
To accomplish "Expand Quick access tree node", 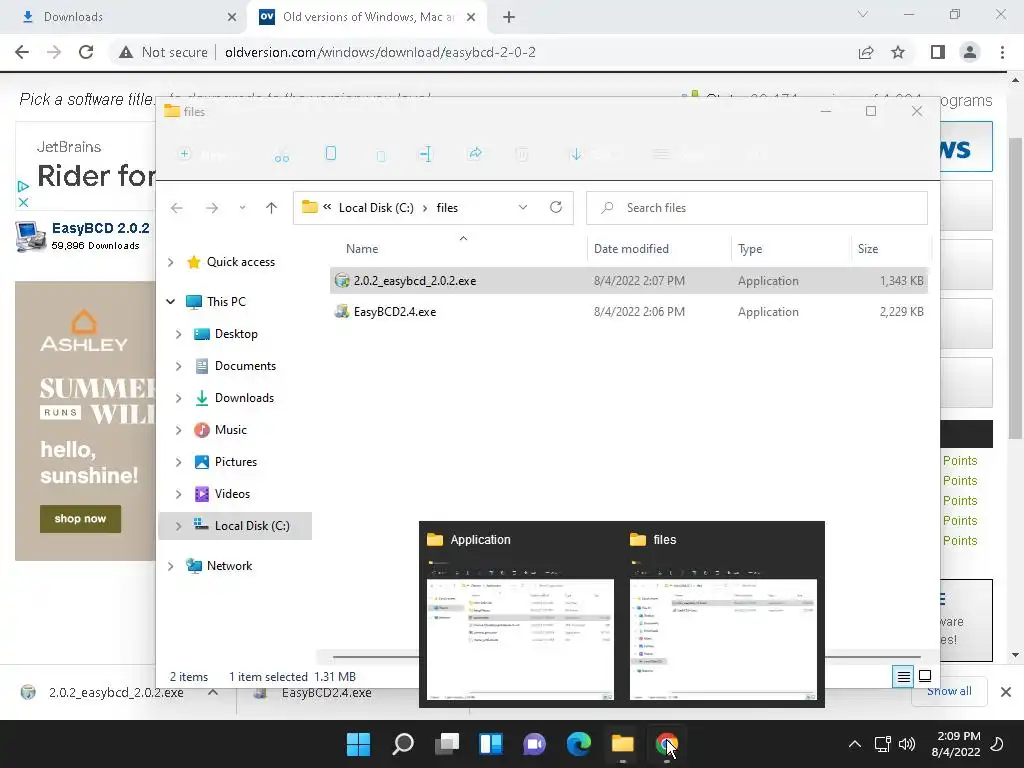I will click(x=170, y=262).
